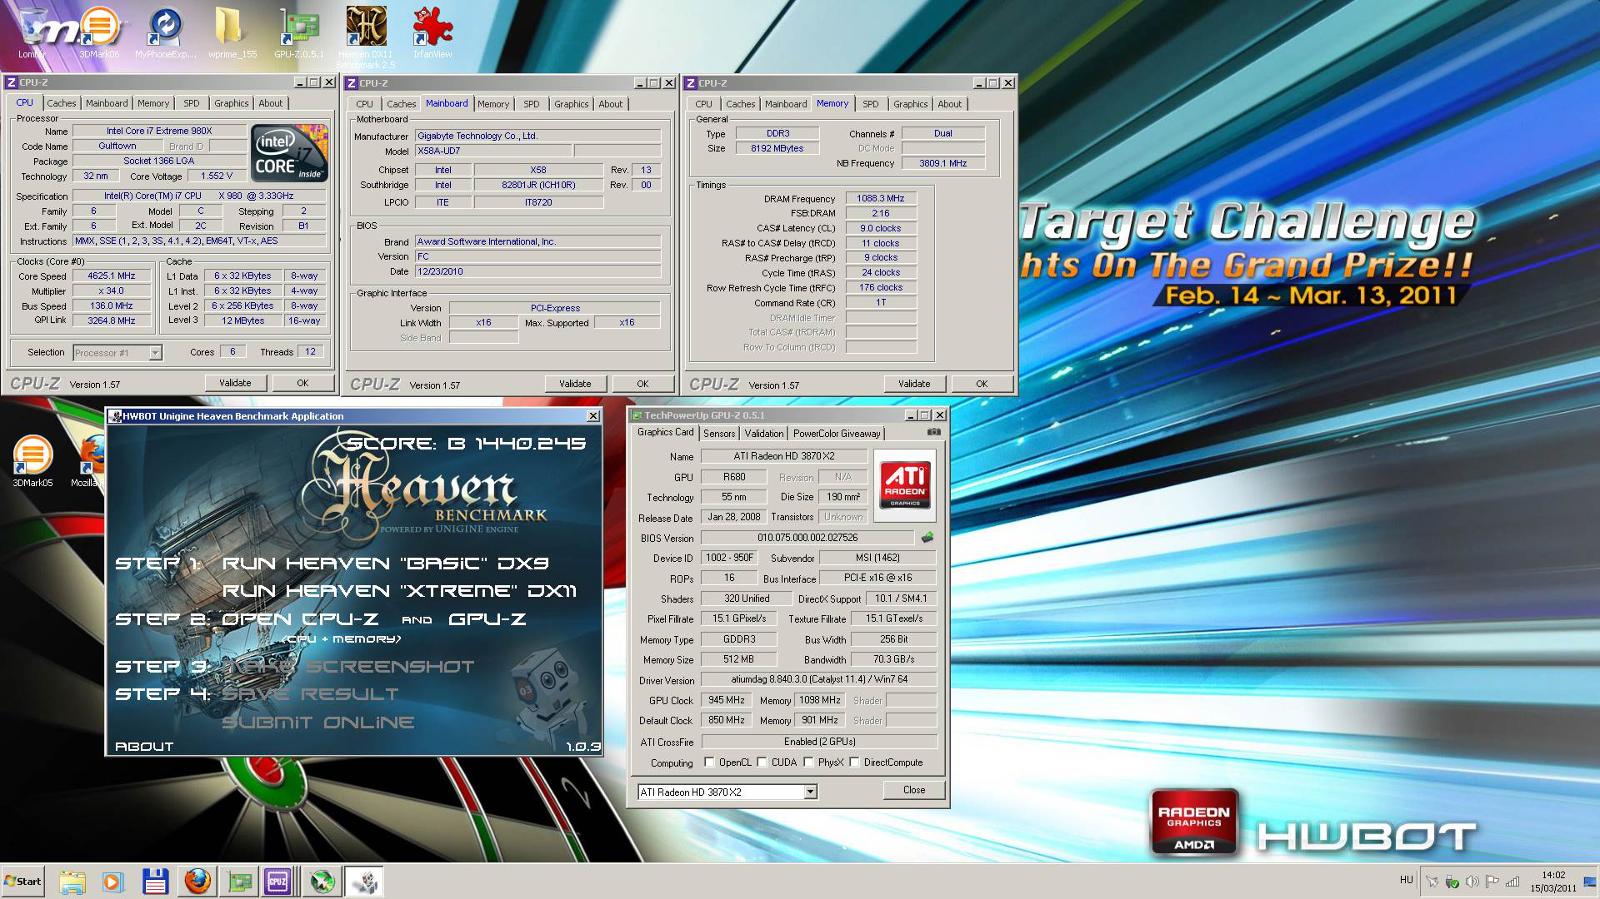Toggle the DirectCompute checkbox in GPU-Z
The width and height of the screenshot is (1600, 899).
click(854, 762)
